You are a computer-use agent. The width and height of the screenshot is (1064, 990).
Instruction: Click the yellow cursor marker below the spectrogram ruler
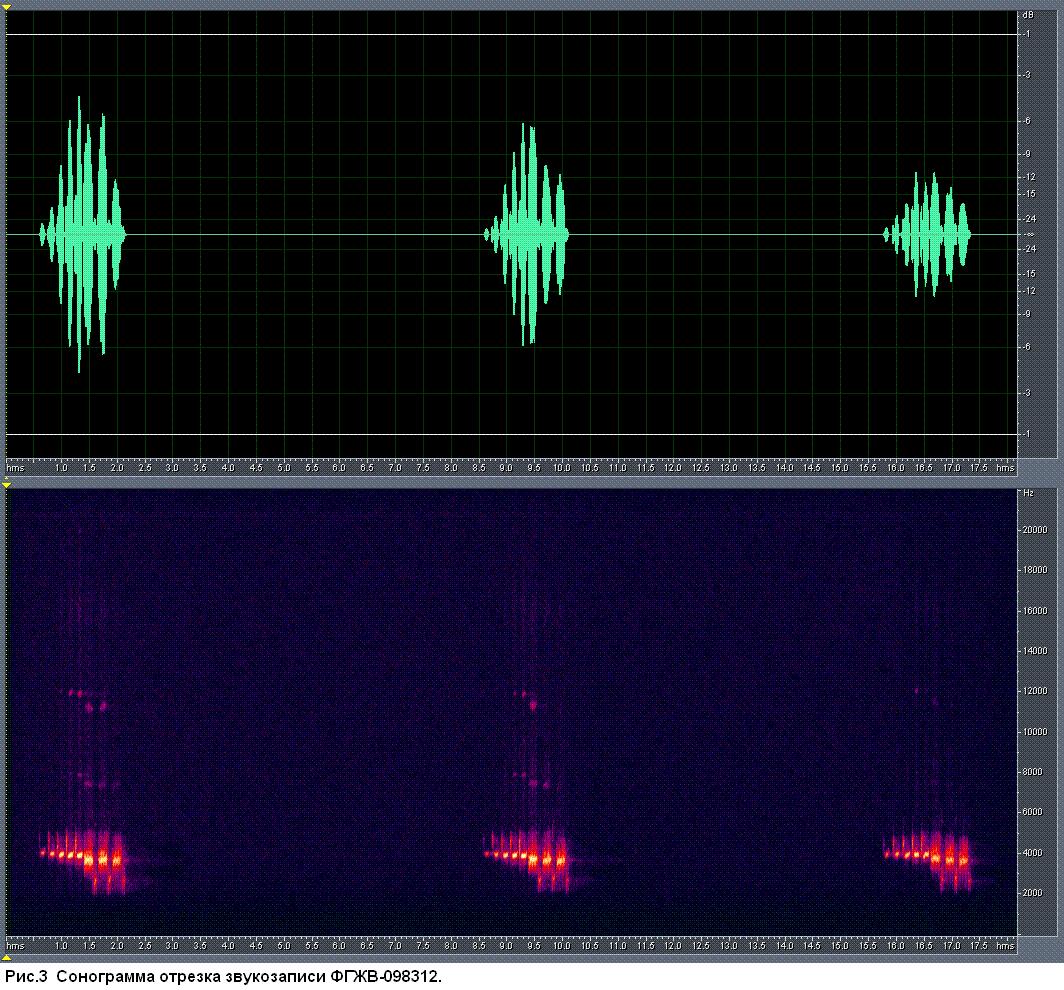click(6, 958)
